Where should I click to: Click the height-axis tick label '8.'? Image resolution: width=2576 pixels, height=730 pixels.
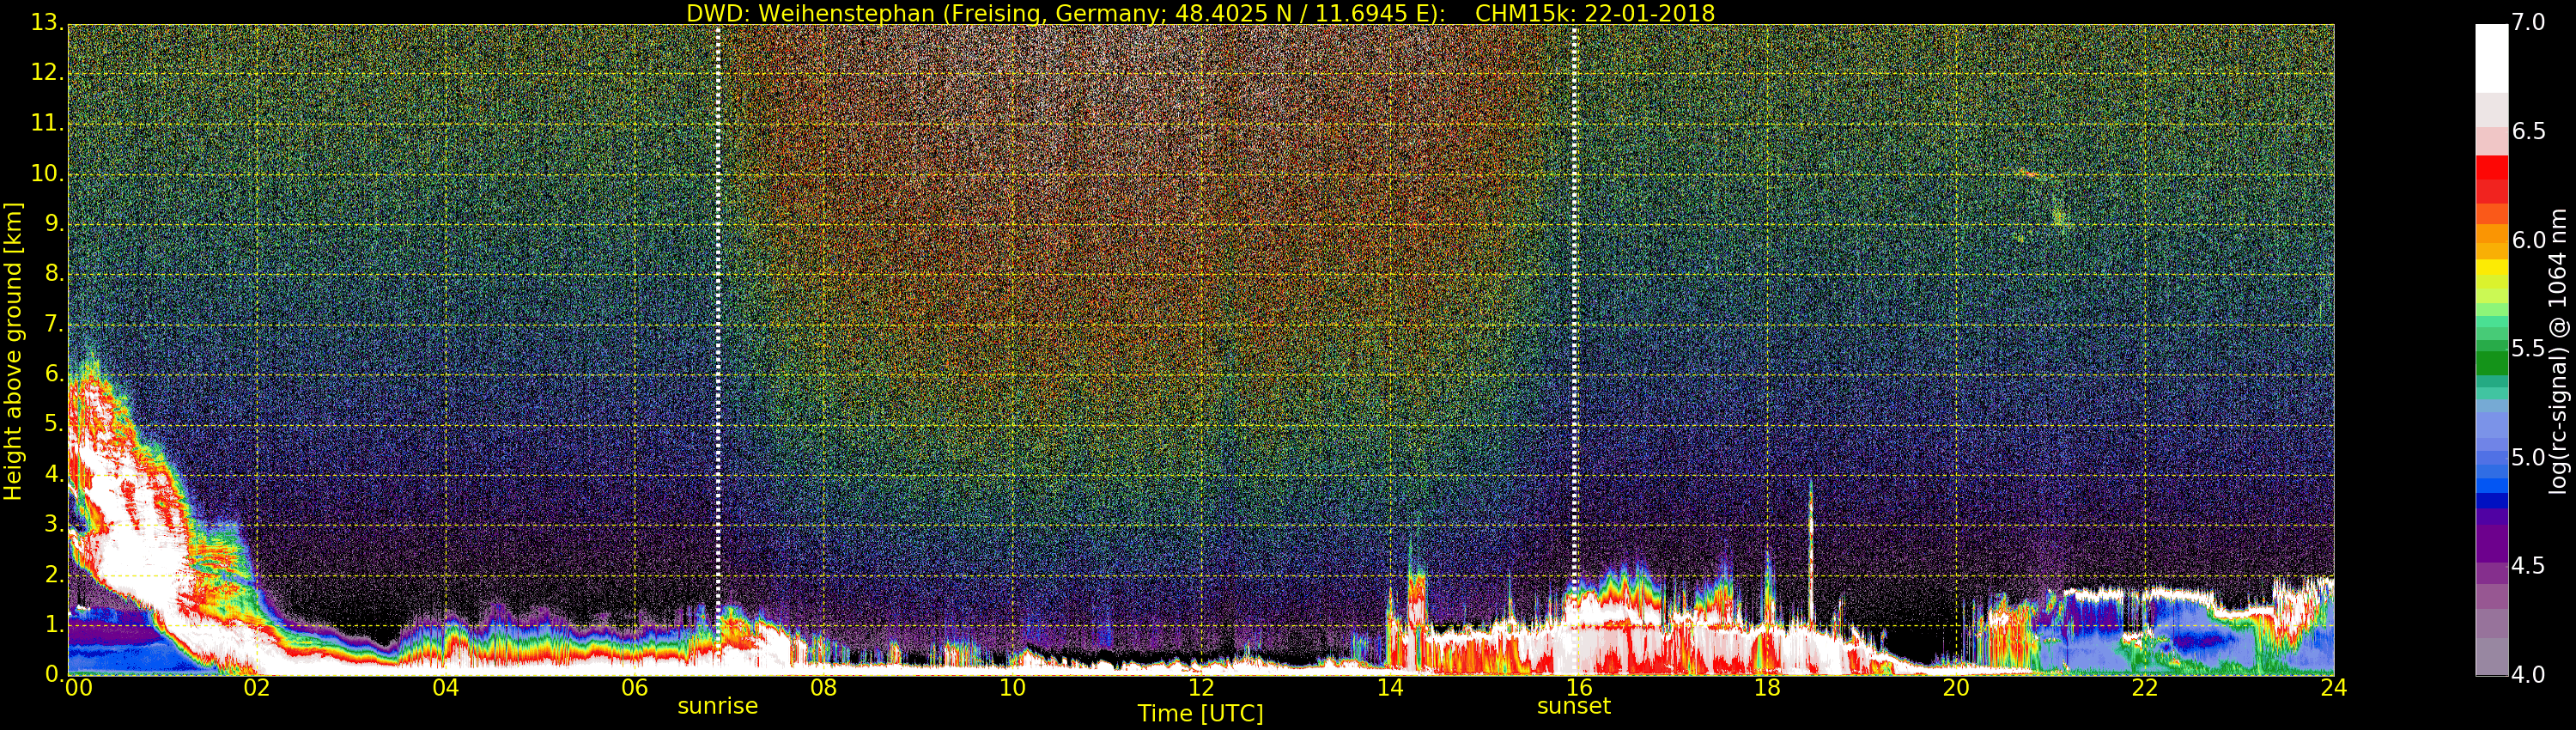[x=54, y=273]
